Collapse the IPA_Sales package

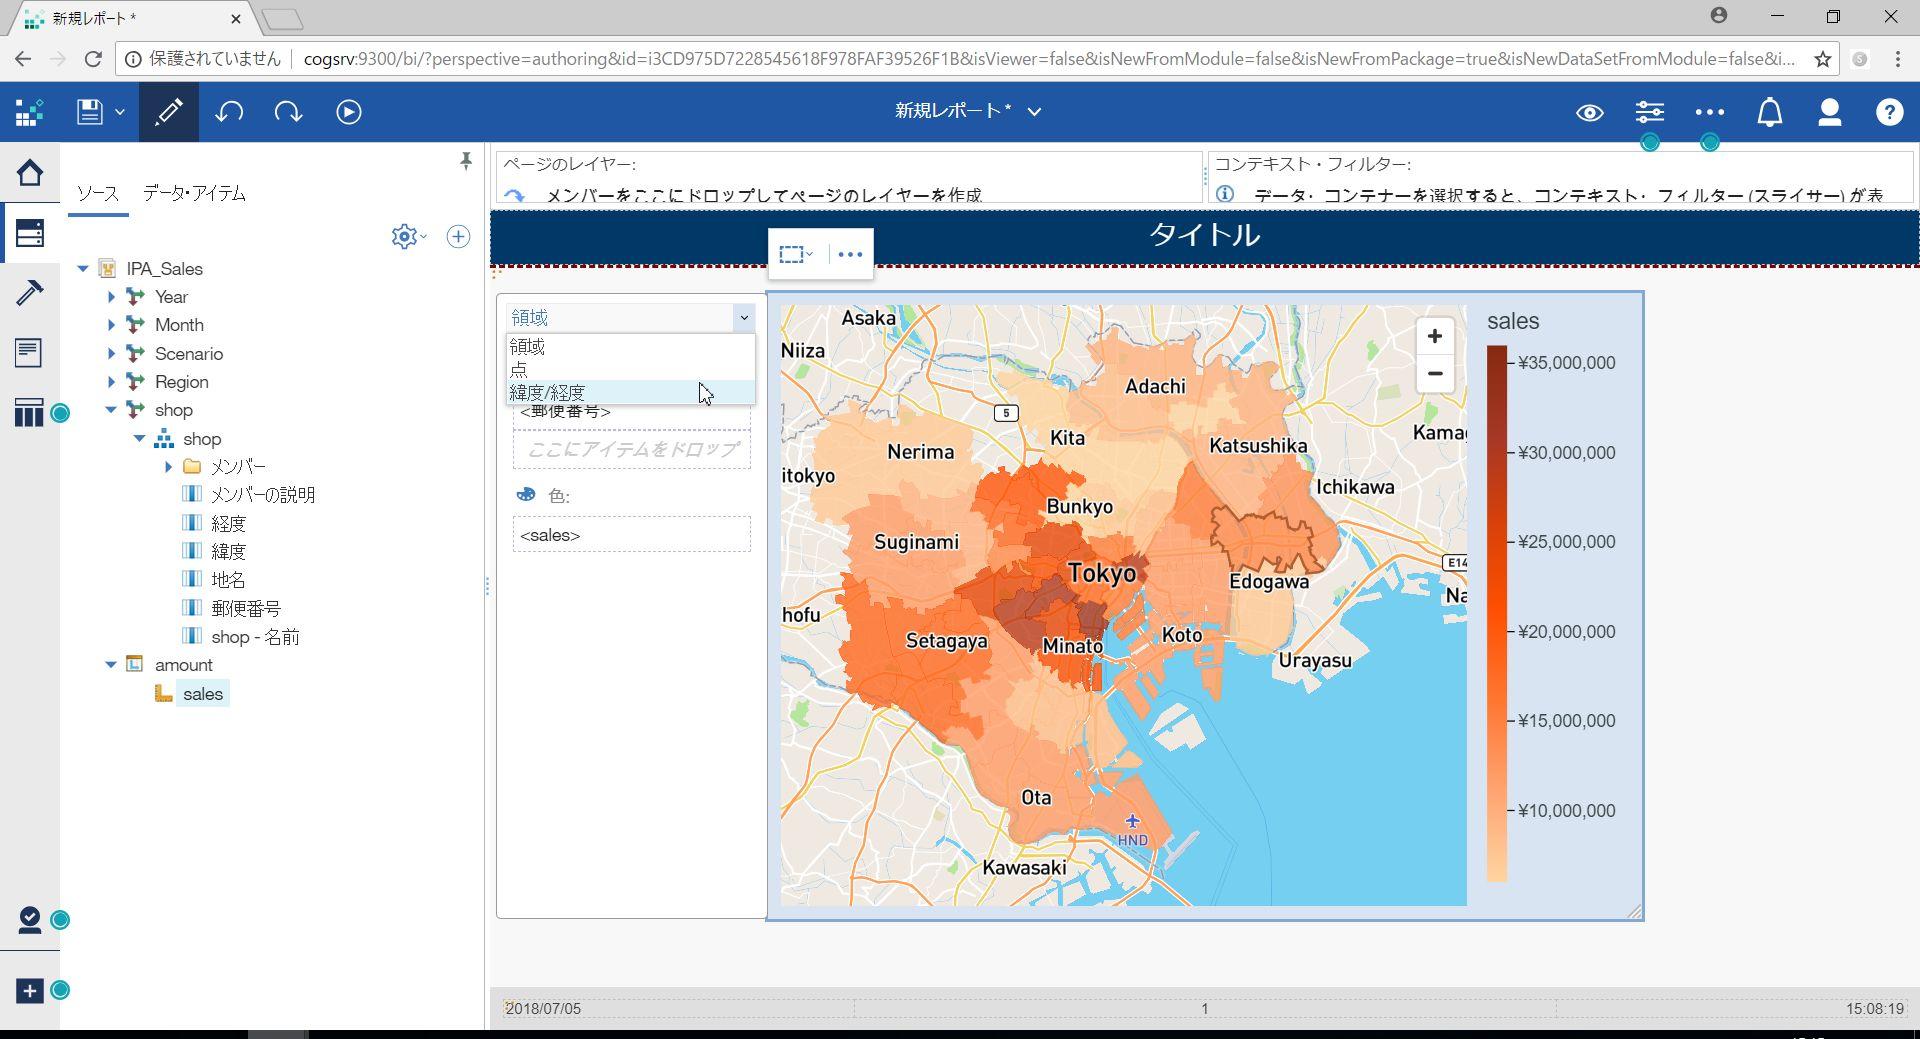[x=83, y=269]
